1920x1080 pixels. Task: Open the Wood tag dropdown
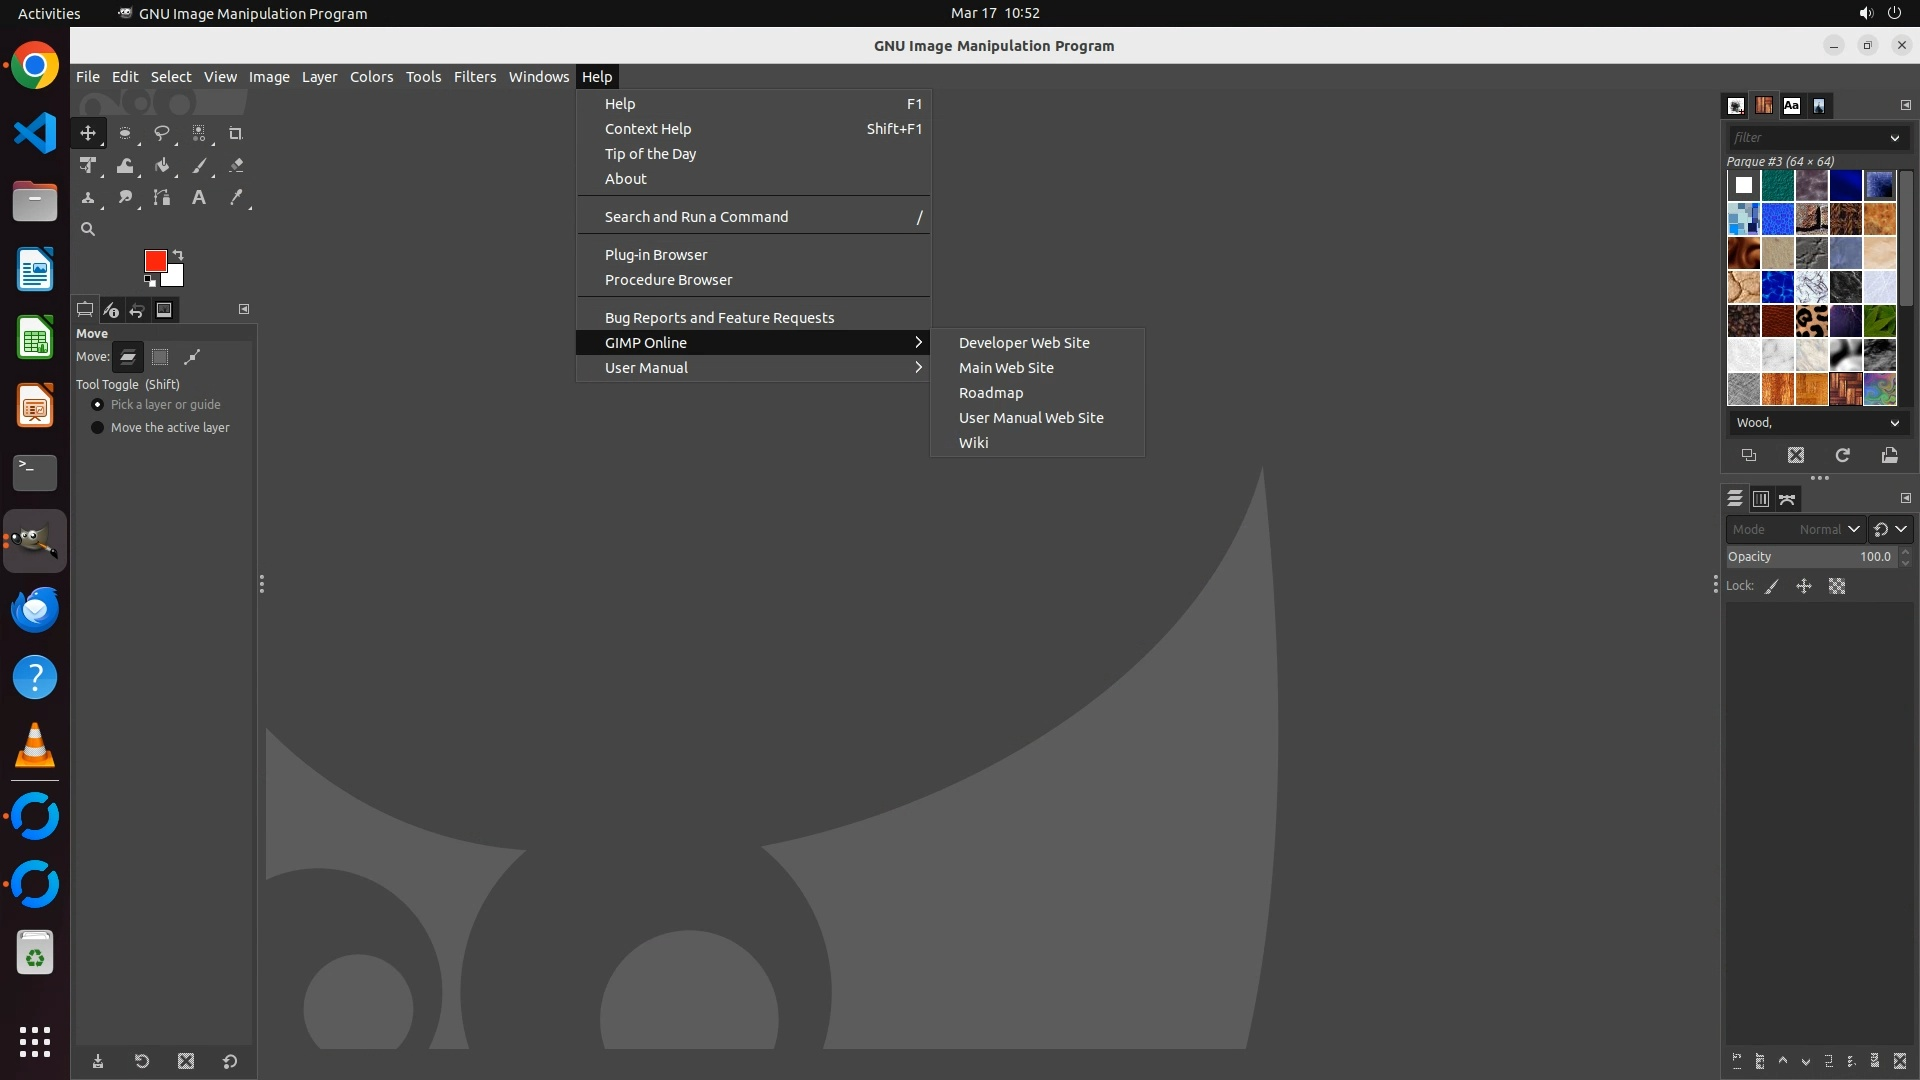(x=1894, y=423)
